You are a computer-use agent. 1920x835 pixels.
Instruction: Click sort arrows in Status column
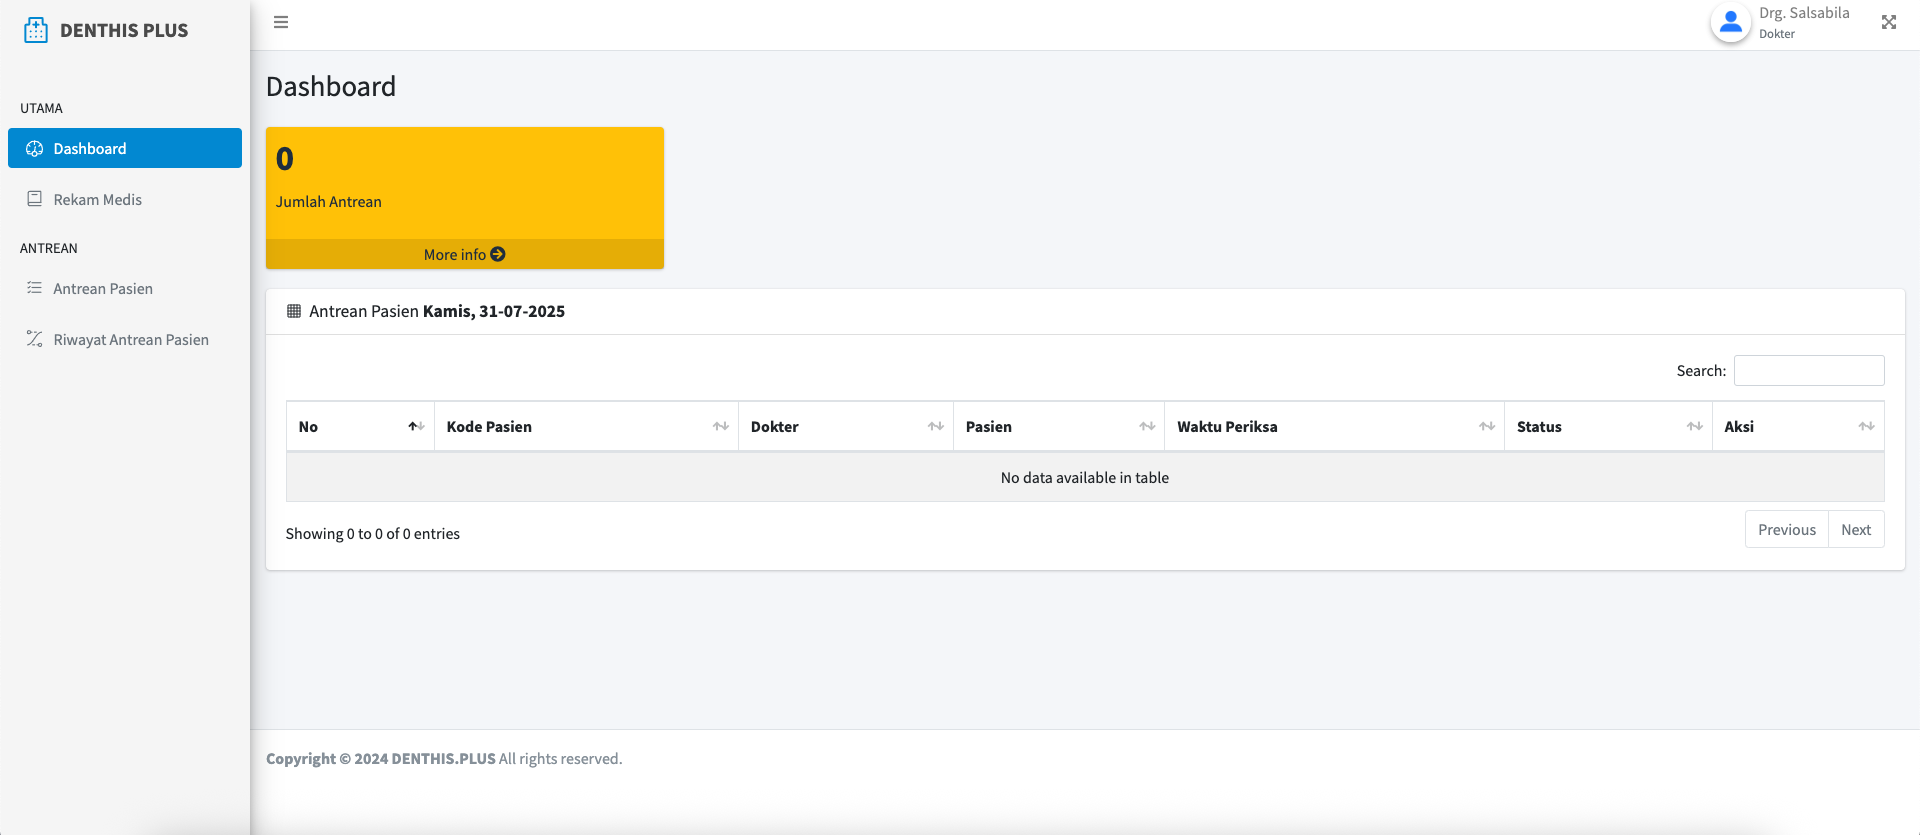(1694, 426)
